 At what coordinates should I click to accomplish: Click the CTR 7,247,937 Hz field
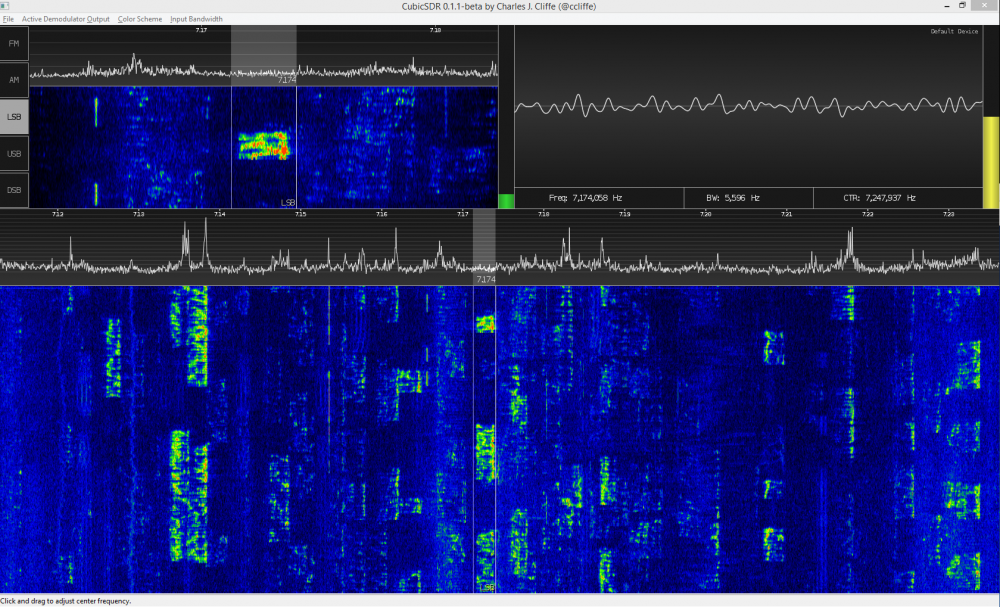pyautogui.click(x=898, y=198)
